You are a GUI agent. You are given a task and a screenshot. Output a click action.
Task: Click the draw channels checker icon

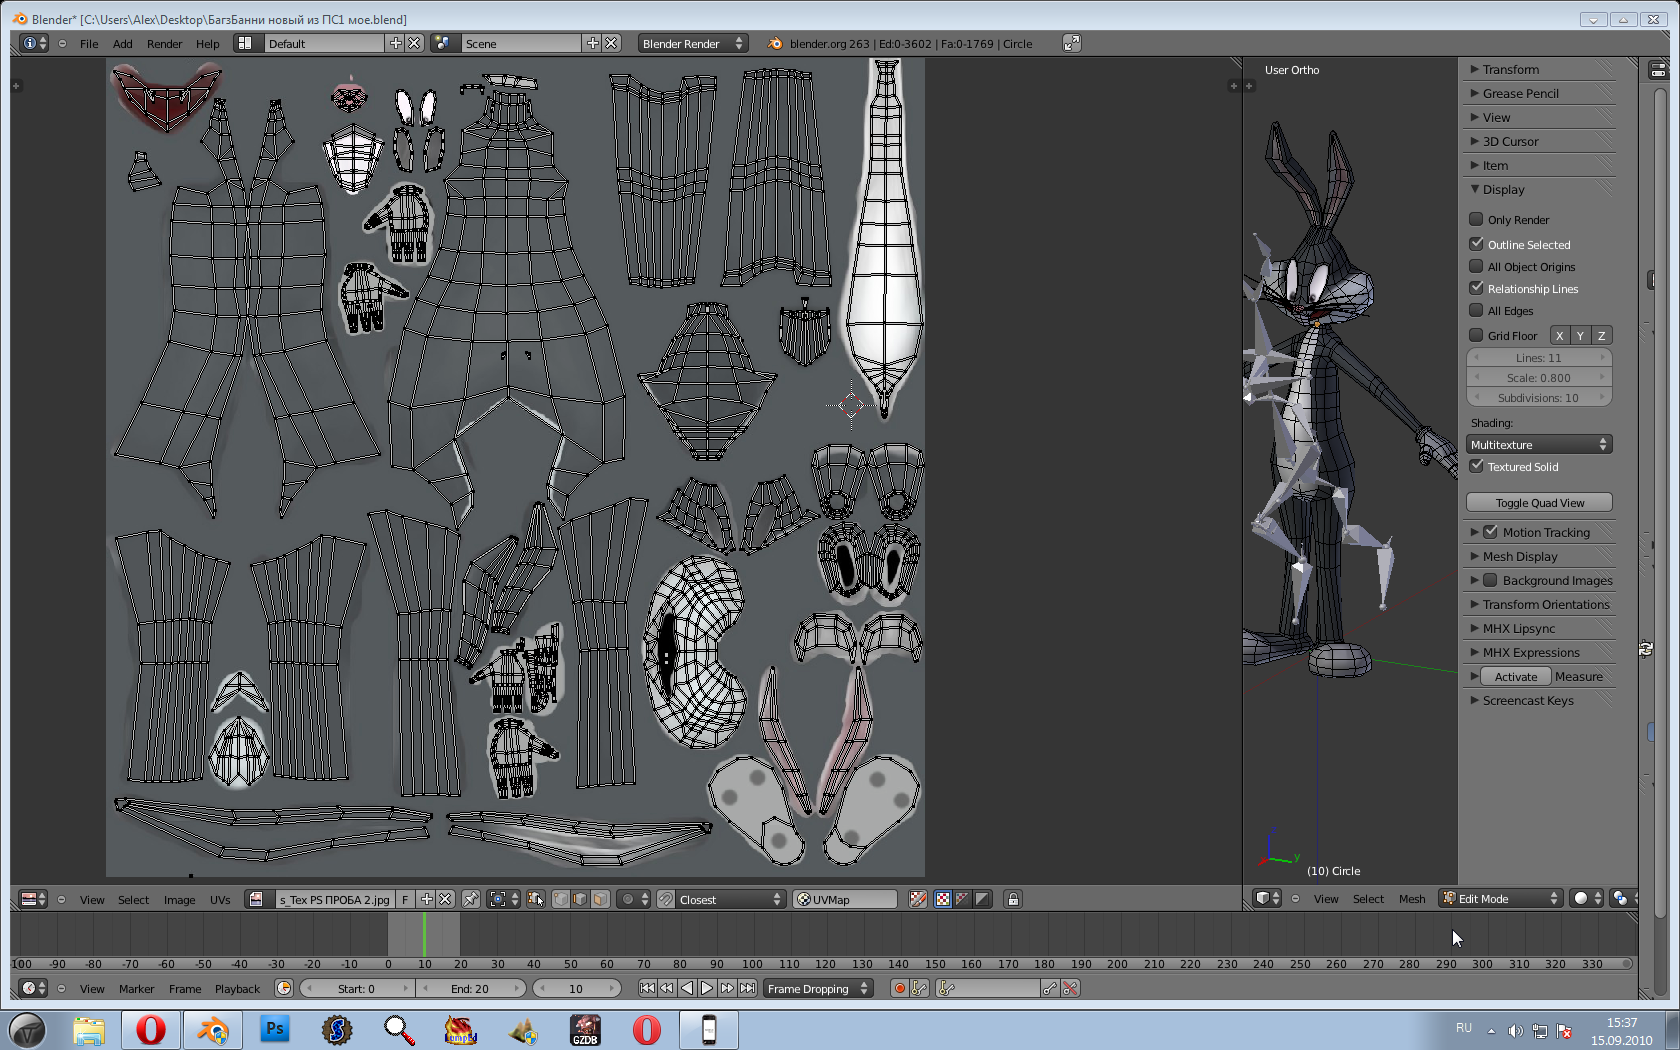[x=942, y=899]
